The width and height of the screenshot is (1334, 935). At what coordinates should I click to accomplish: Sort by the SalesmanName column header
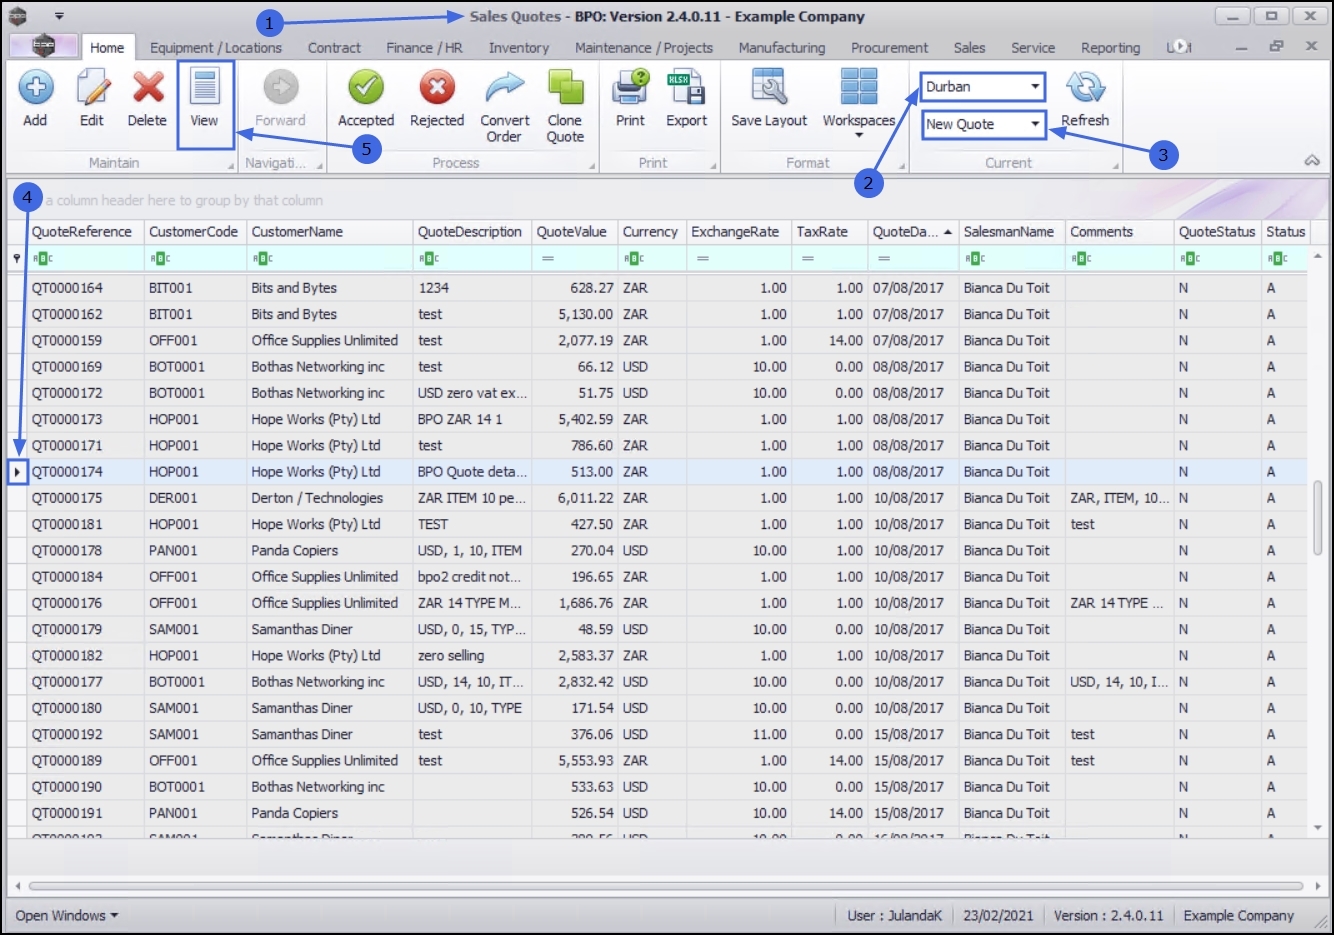click(1012, 232)
